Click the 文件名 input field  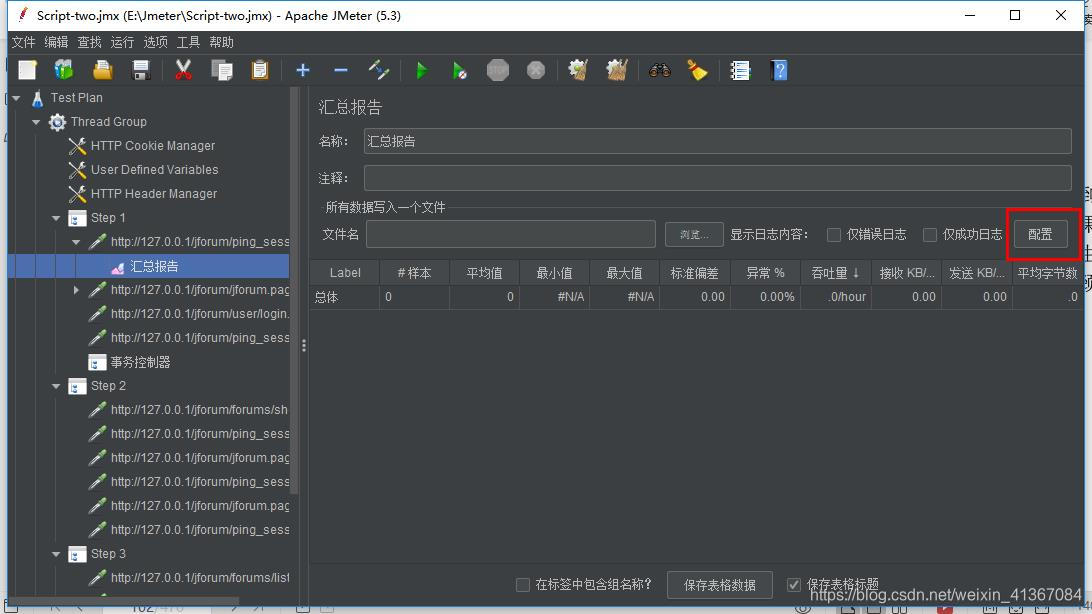pyautogui.click(x=511, y=235)
